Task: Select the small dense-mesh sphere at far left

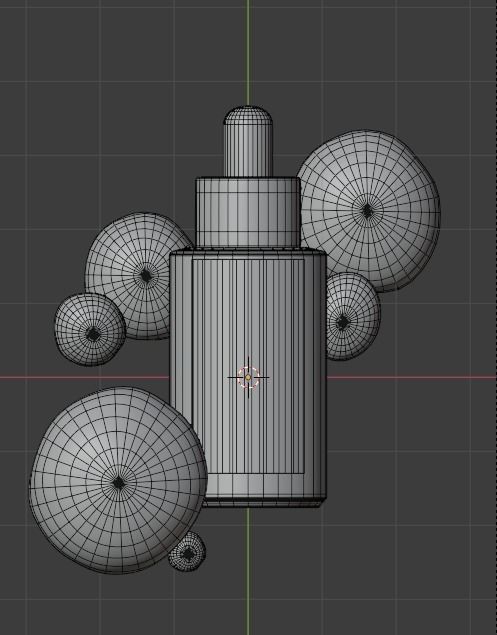Action: (90, 330)
